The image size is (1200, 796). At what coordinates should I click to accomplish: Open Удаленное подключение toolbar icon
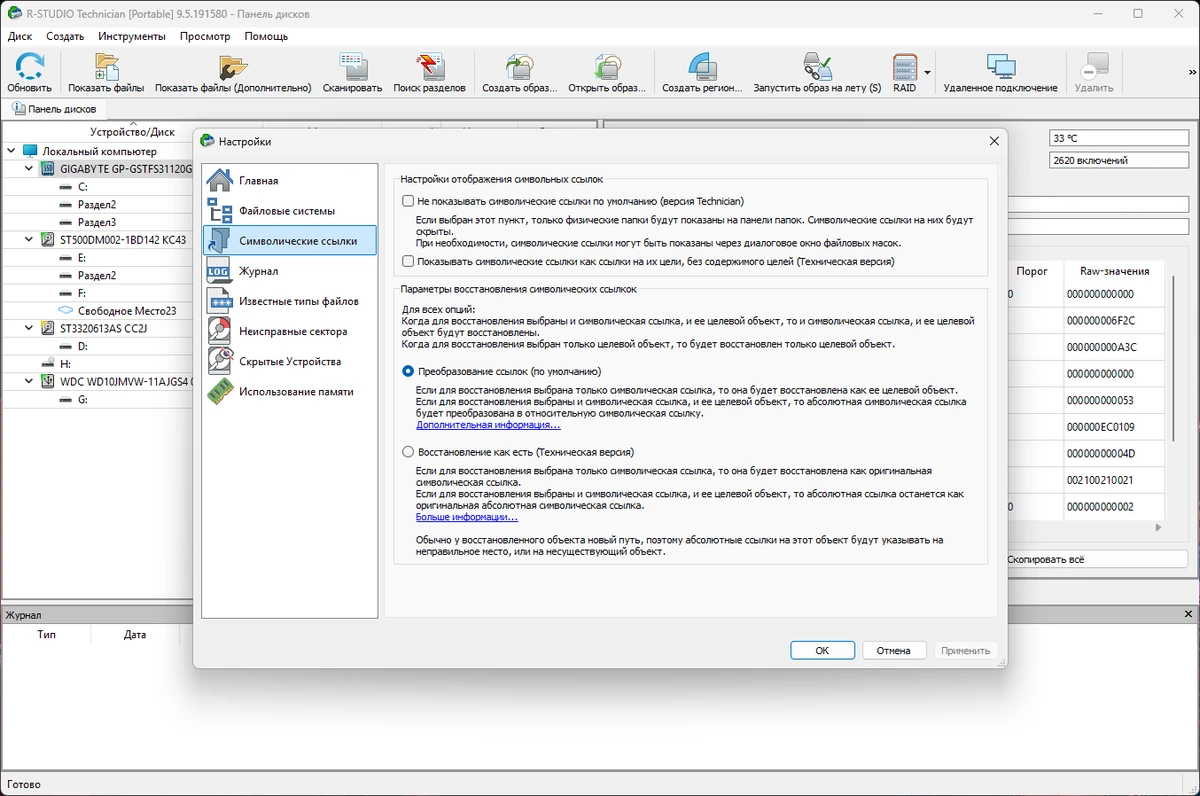pos(1000,73)
